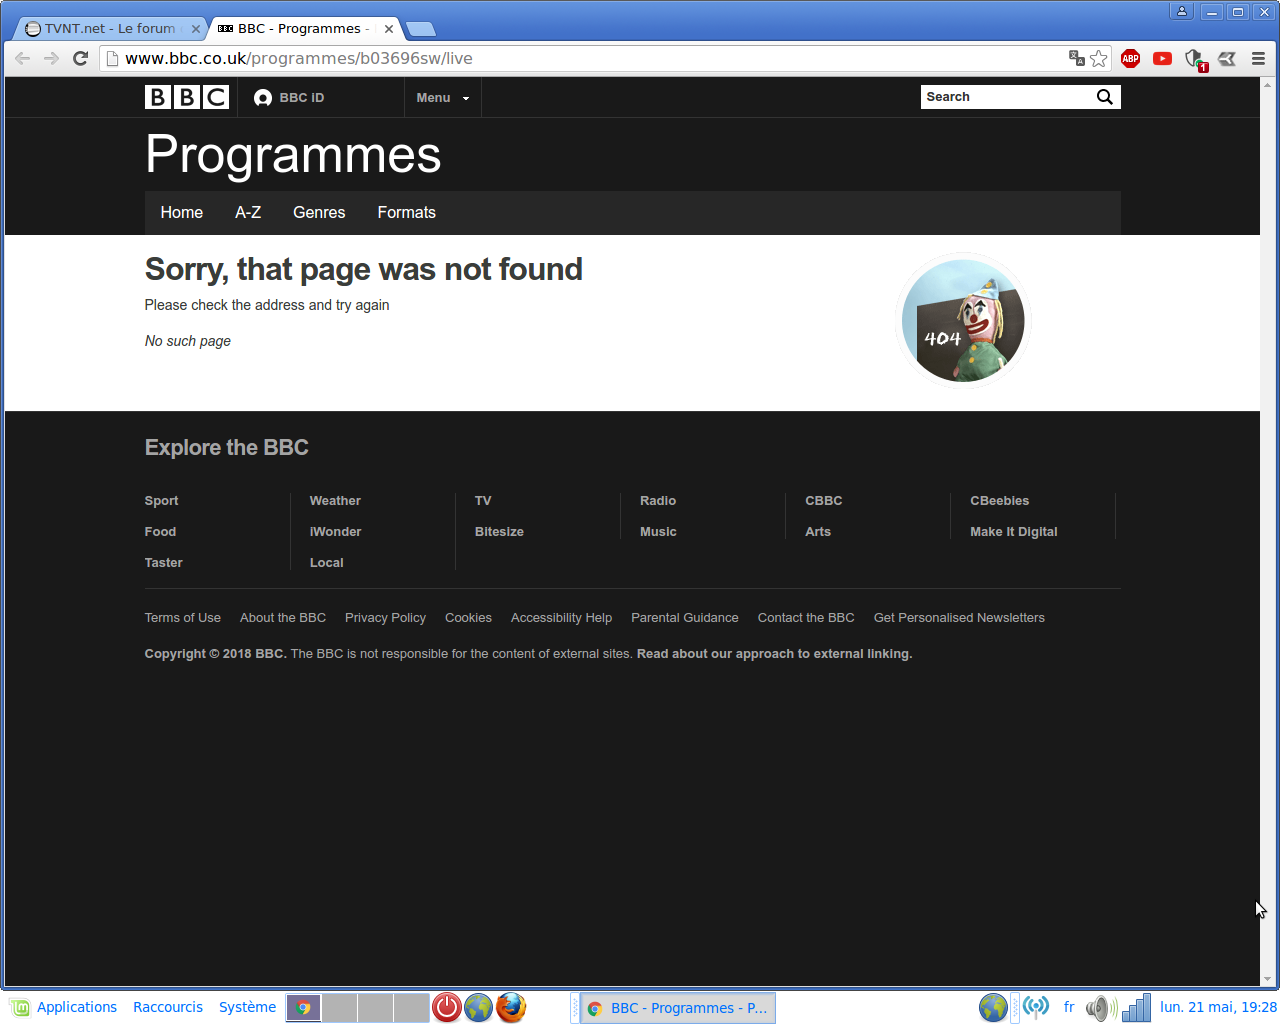Launch Firefox from the panel

511,1007
